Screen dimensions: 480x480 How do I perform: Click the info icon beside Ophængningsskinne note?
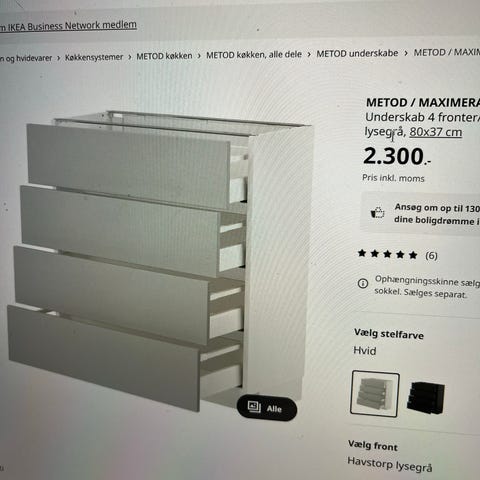coord(363,283)
